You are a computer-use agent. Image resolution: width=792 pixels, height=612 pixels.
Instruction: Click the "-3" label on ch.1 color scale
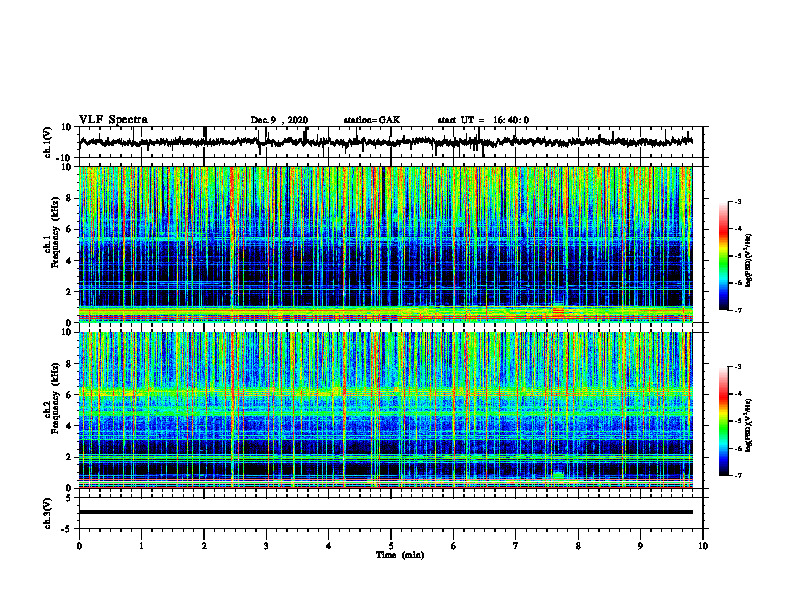click(737, 201)
